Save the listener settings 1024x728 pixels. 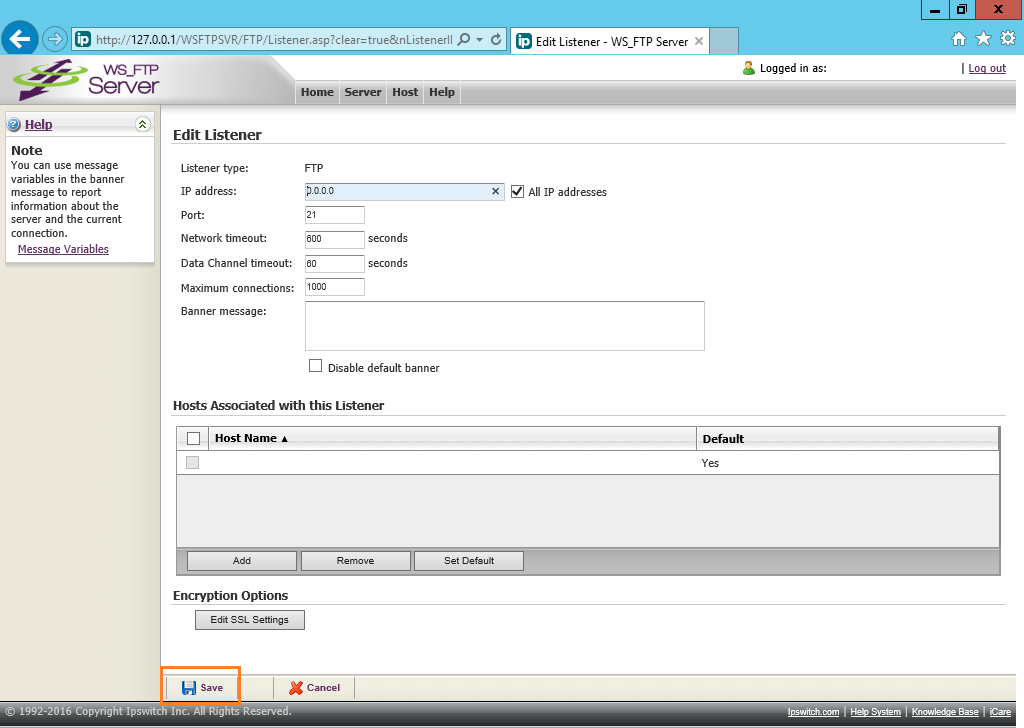point(202,688)
